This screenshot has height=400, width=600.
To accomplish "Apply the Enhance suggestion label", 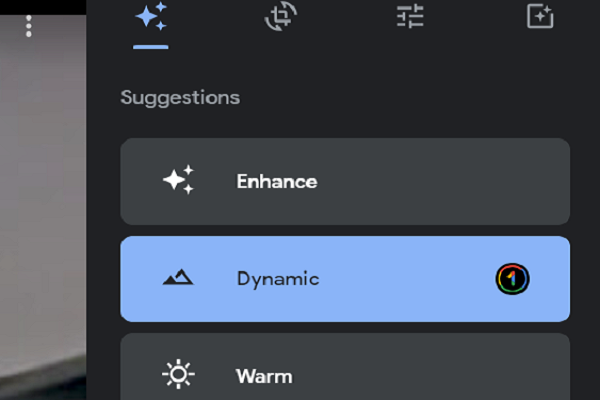I will [277, 181].
